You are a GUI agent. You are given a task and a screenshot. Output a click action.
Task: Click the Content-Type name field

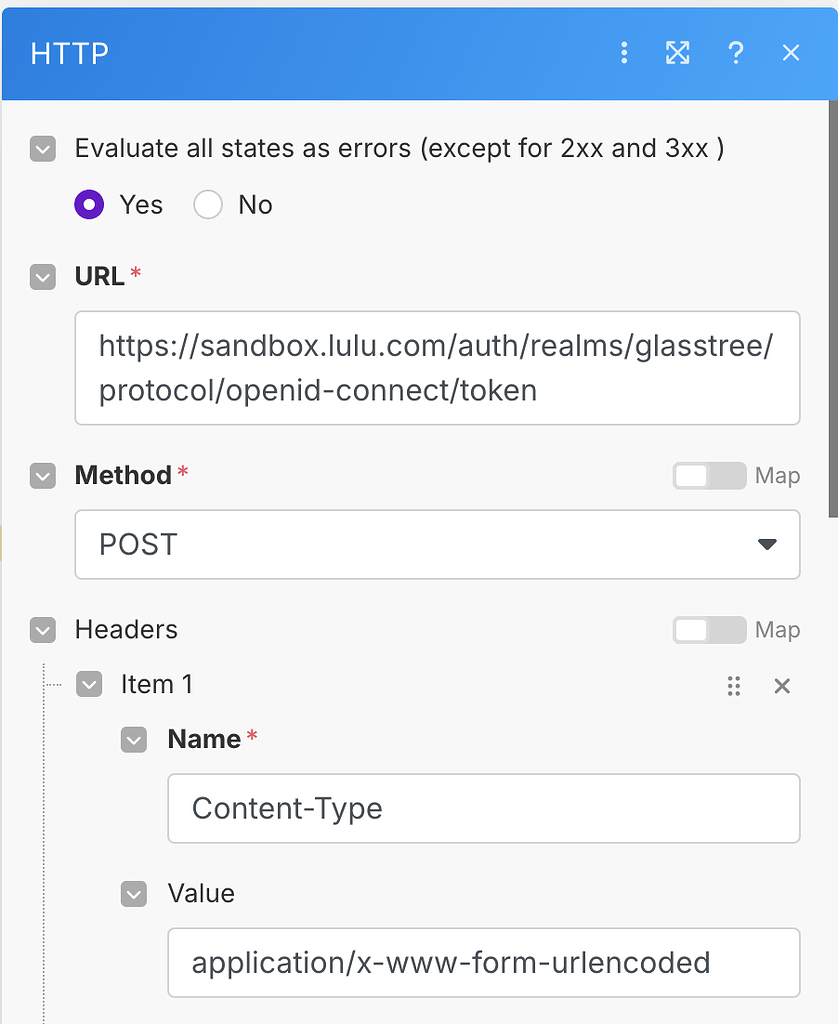pos(483,809)
